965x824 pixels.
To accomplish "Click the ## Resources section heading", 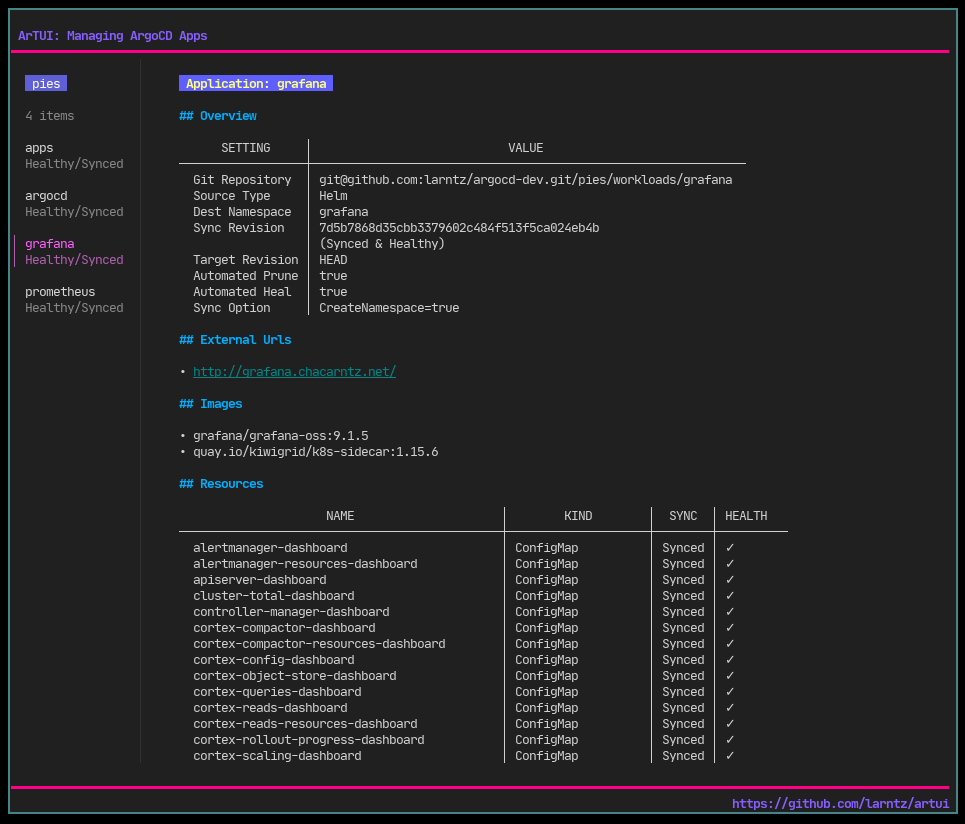I will [x=221, y=484].
